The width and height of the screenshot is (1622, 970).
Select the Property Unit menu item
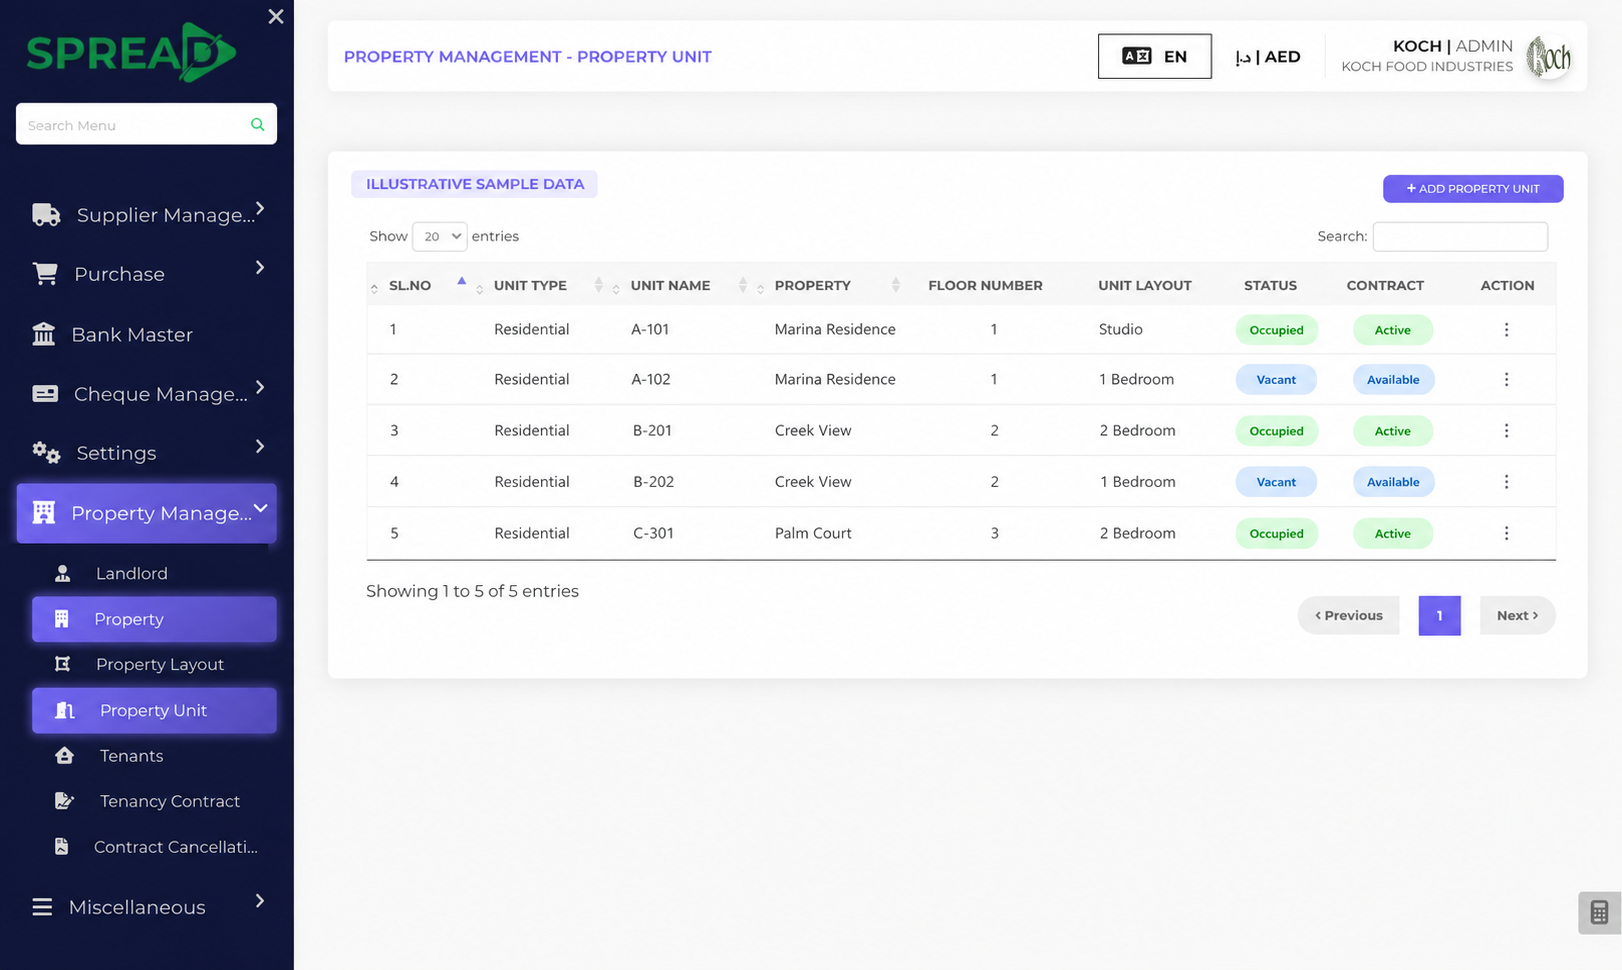pos(154,710)
